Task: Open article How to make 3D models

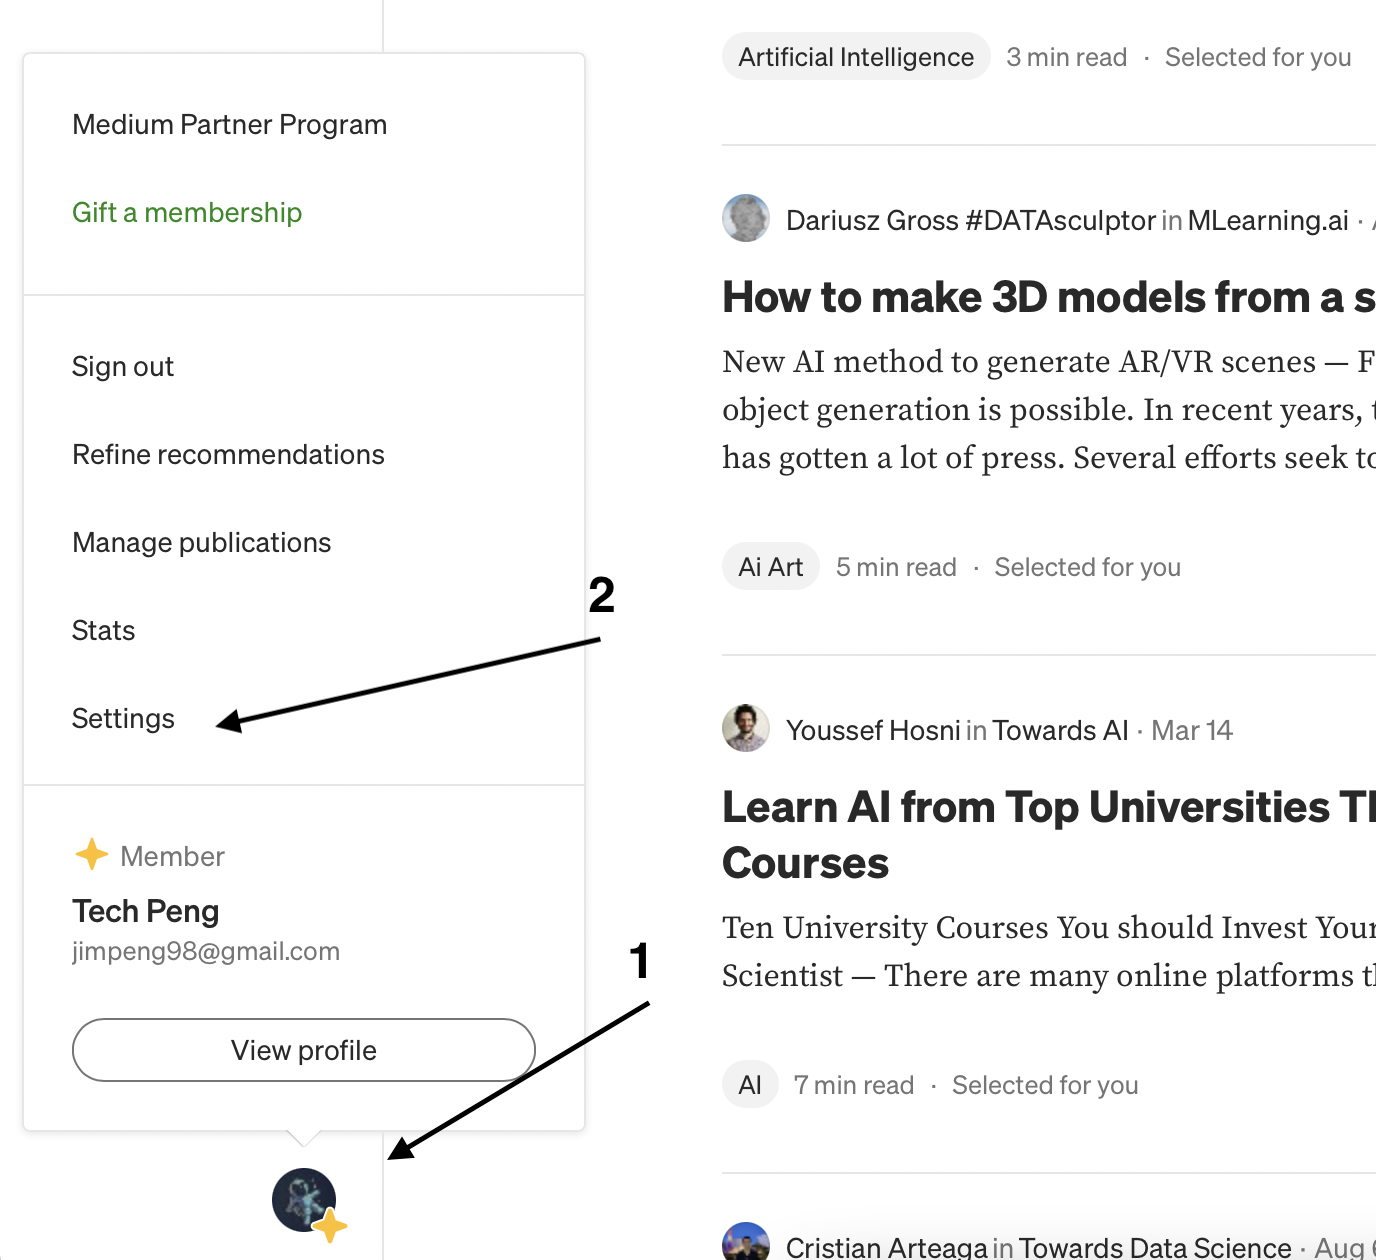Action: 1049,297
